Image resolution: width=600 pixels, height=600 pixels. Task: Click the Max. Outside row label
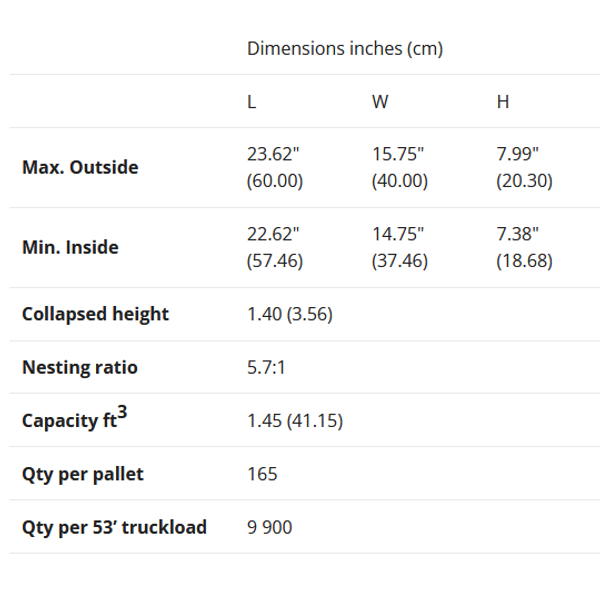(x=80, y=167)
